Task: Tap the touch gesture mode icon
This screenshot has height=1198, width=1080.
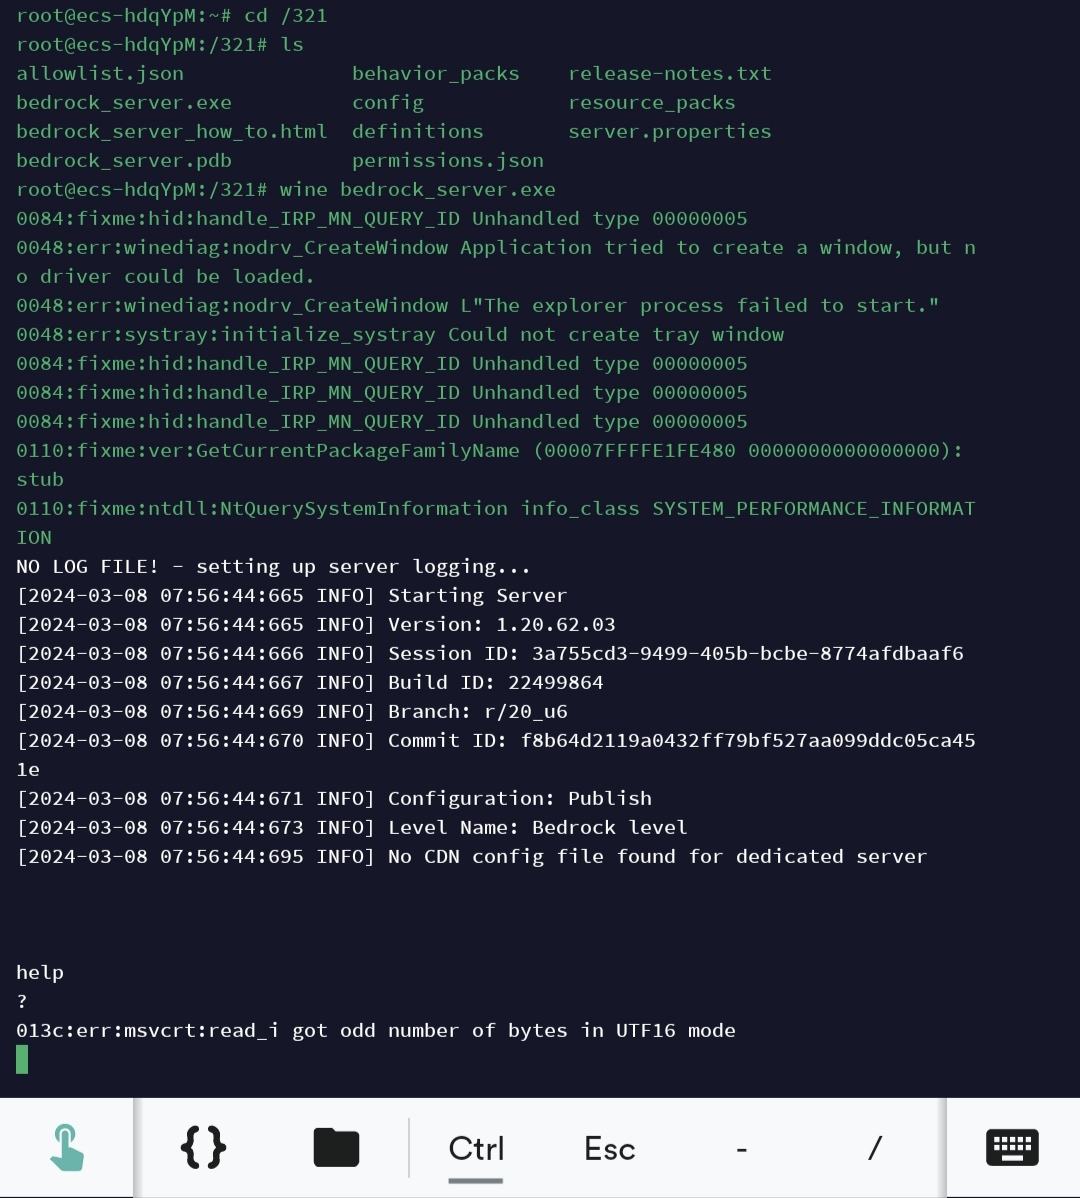Action: click(67, 1147)
